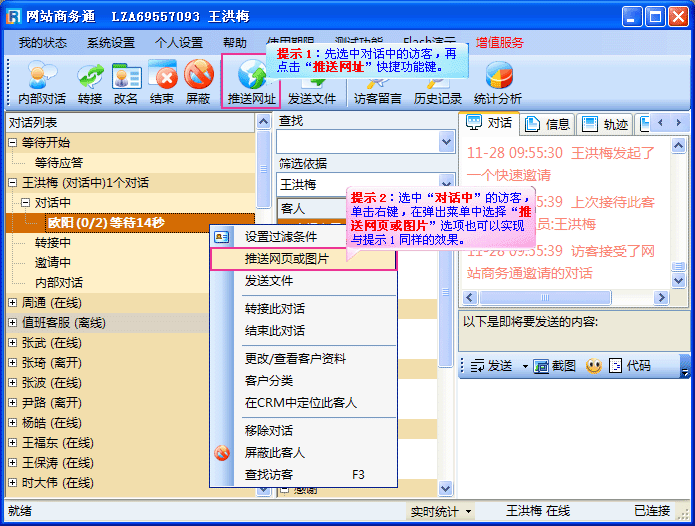Switch to the 信息 tab
This screenshot has width=695, height=526.
pos(548,124)
